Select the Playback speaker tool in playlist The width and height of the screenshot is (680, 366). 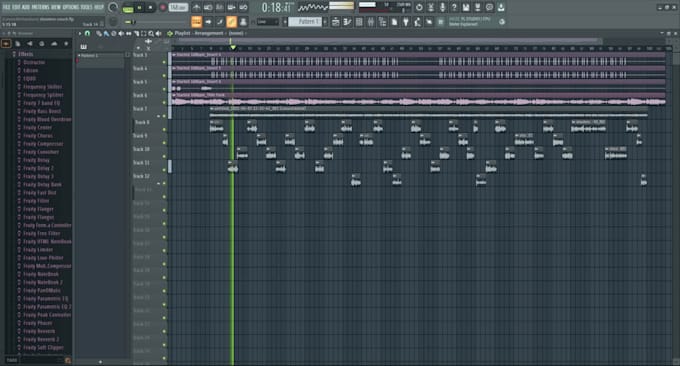click(x=158, y=33)
